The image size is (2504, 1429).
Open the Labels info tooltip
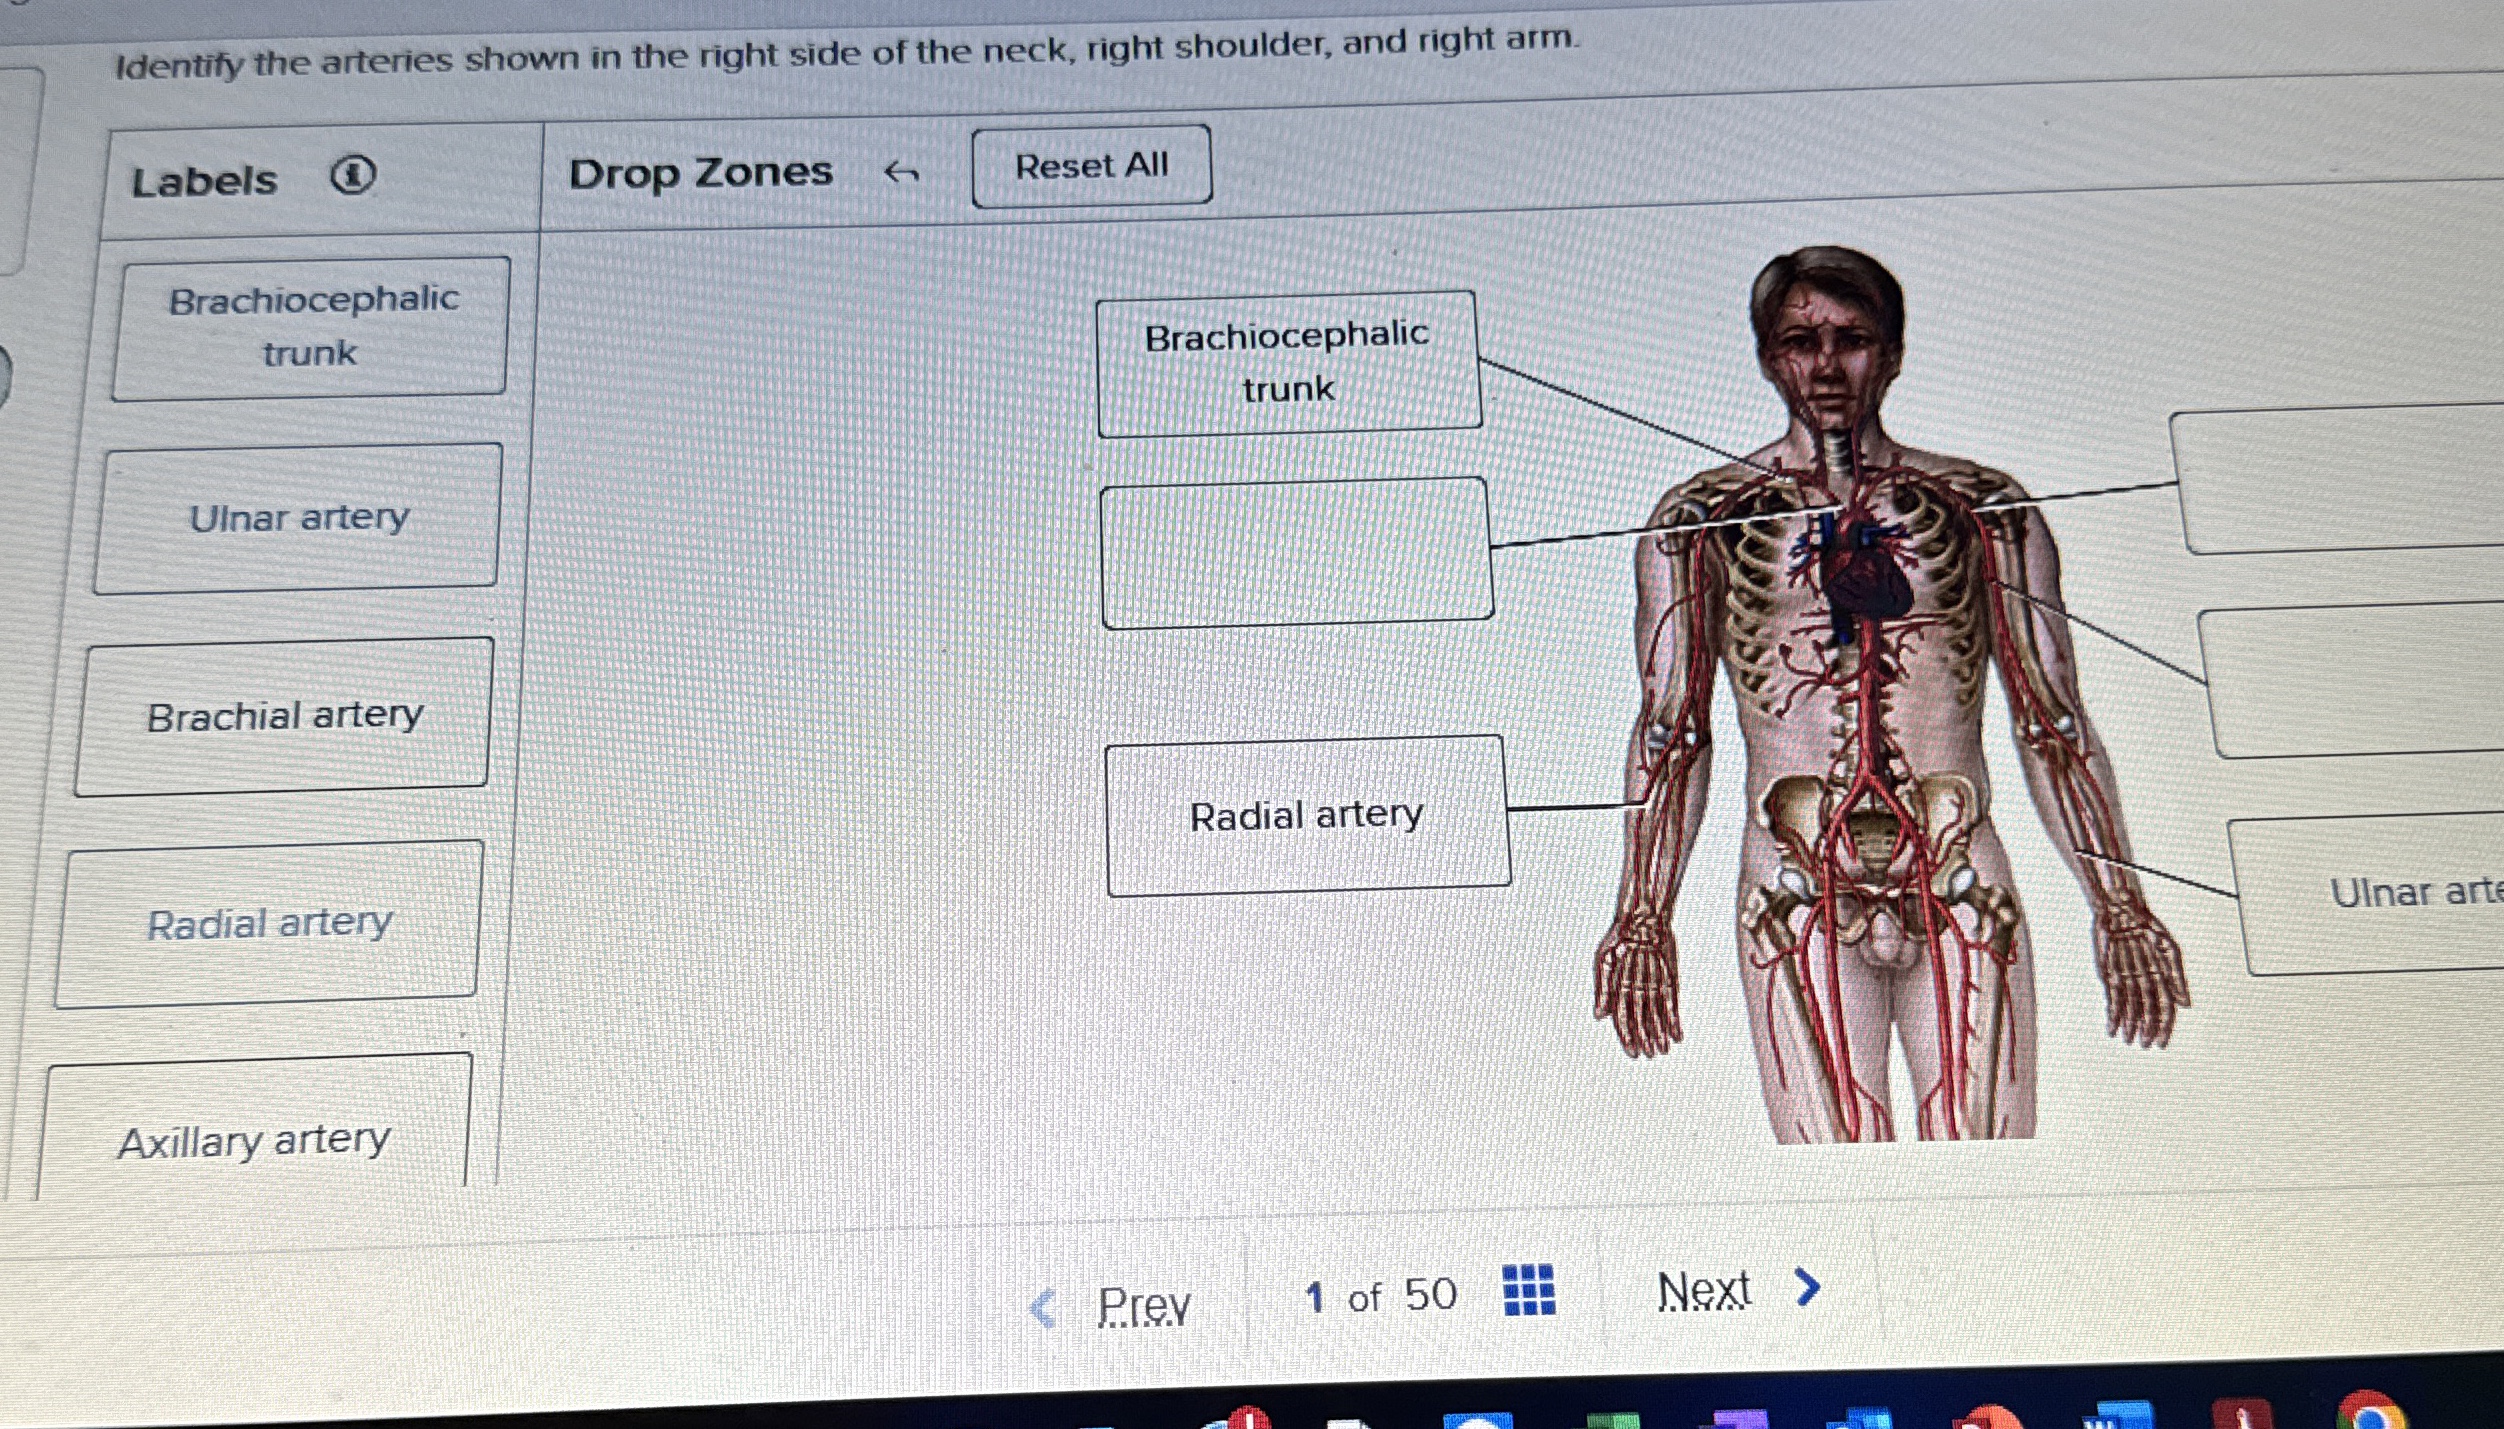click(355, 174)
